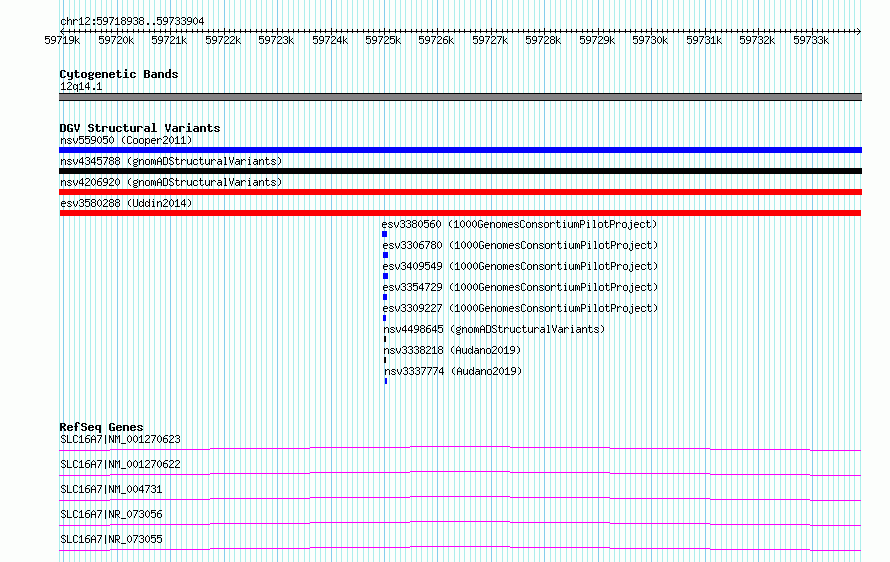Click the 59722k ruler tick label
Screen dimensions: 890x562
(x=223, y=40)
